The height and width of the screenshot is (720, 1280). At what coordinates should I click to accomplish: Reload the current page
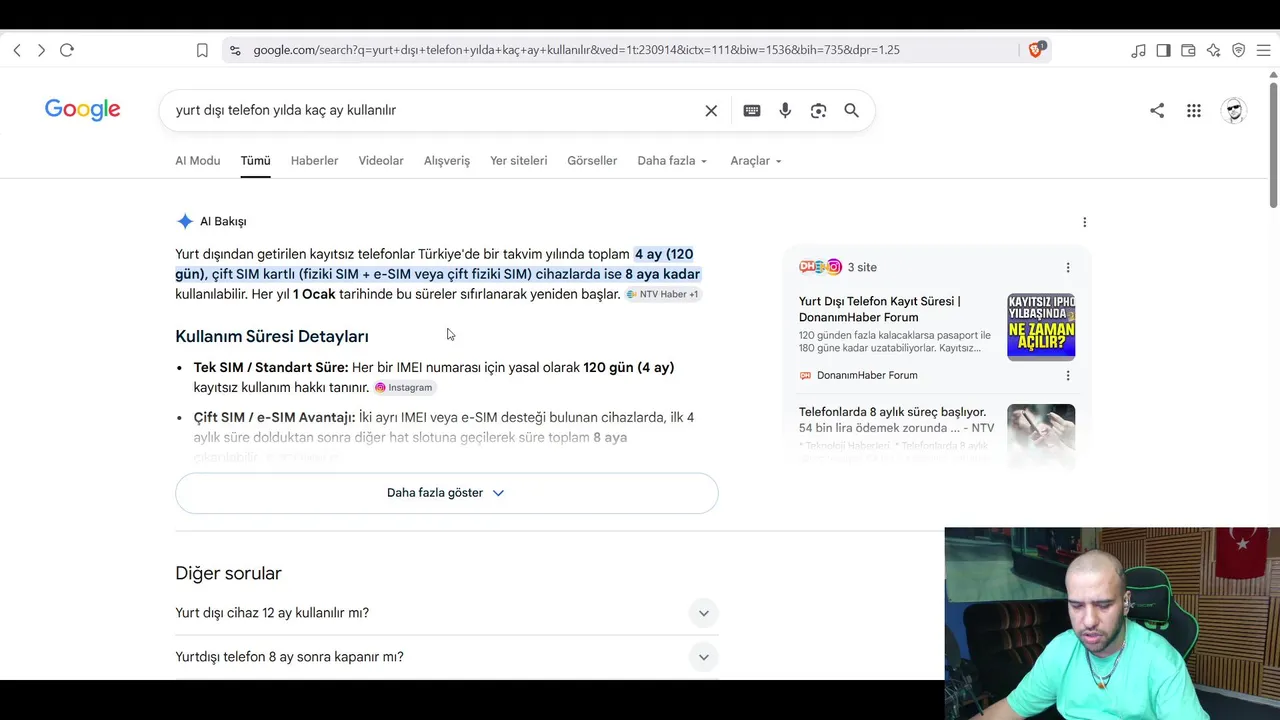[67, 50]
